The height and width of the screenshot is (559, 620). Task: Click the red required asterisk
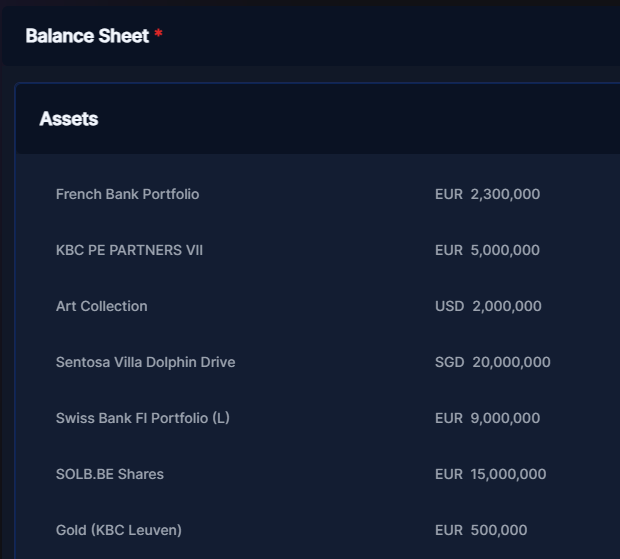point(158,33)
